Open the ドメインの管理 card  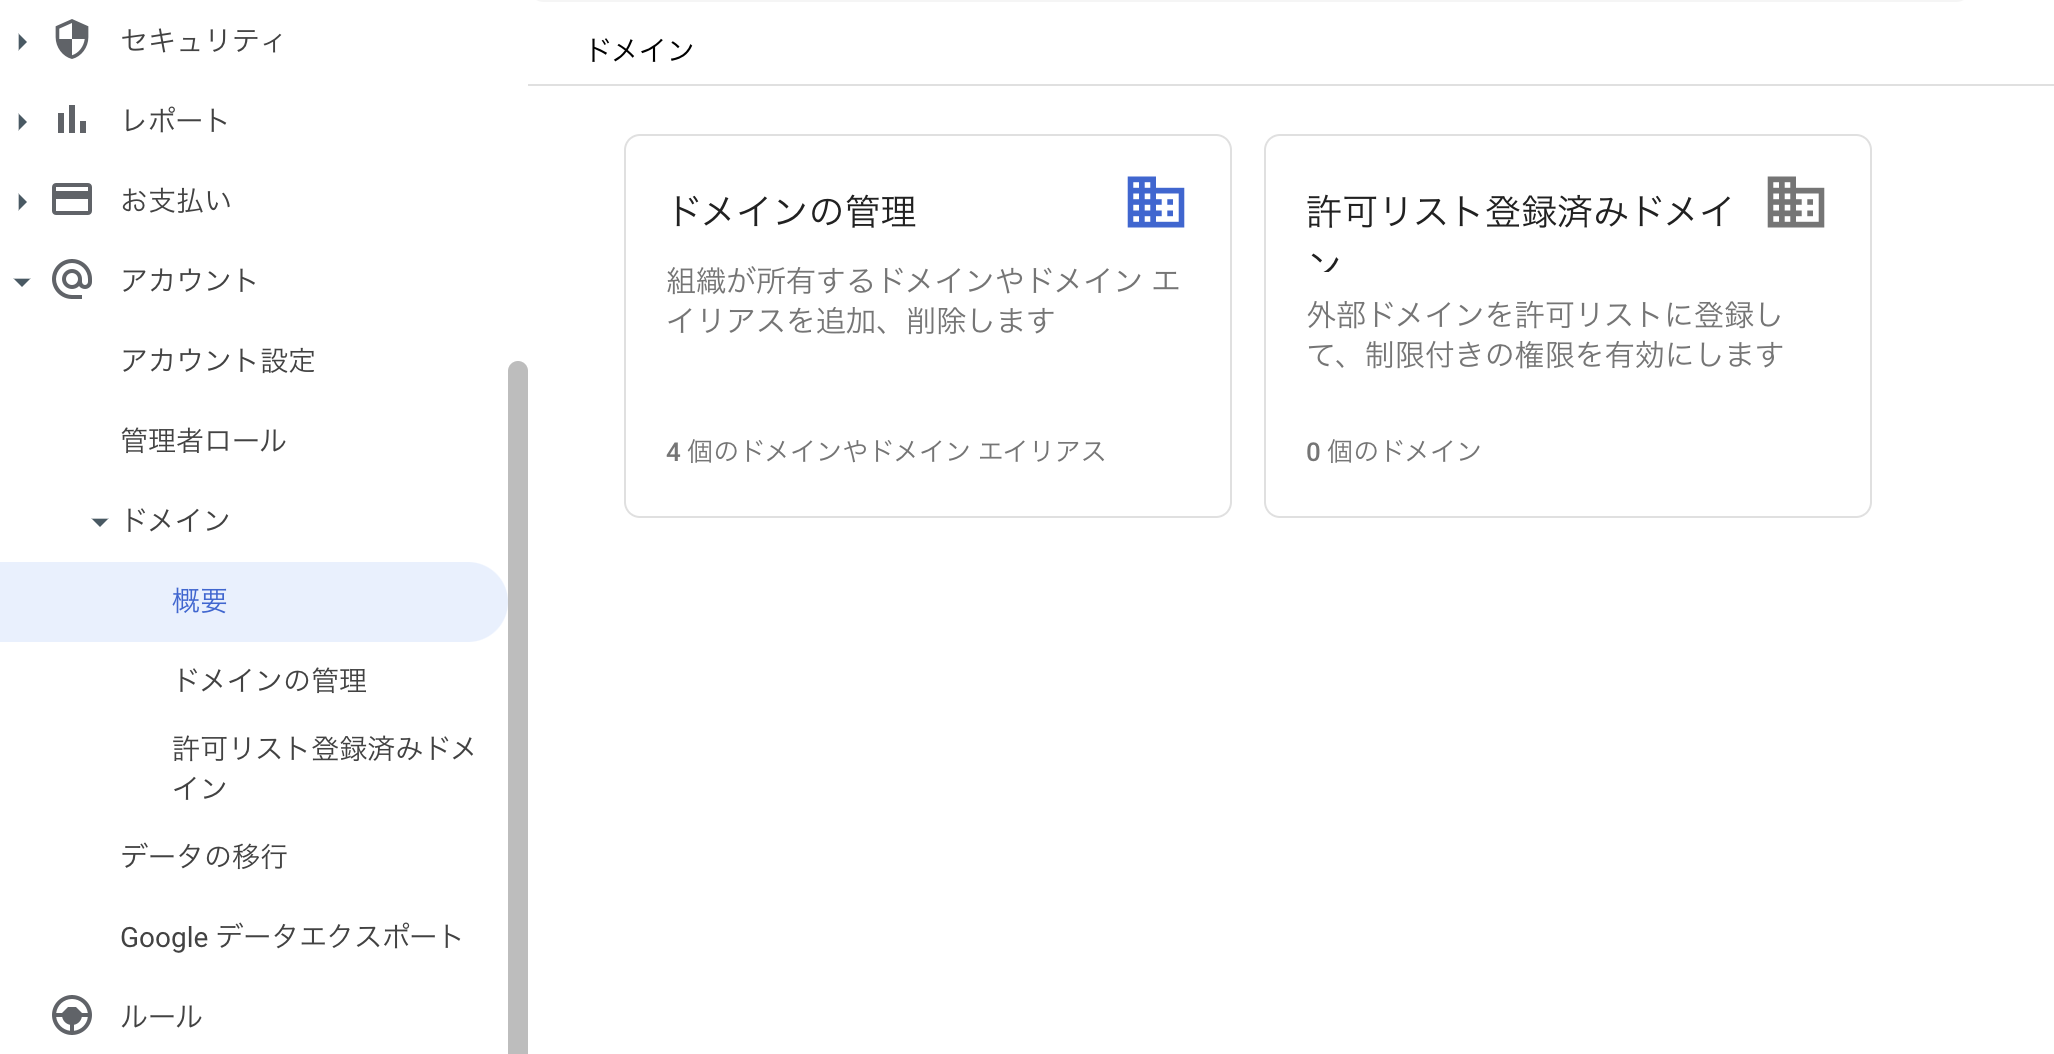pos(927,326)
